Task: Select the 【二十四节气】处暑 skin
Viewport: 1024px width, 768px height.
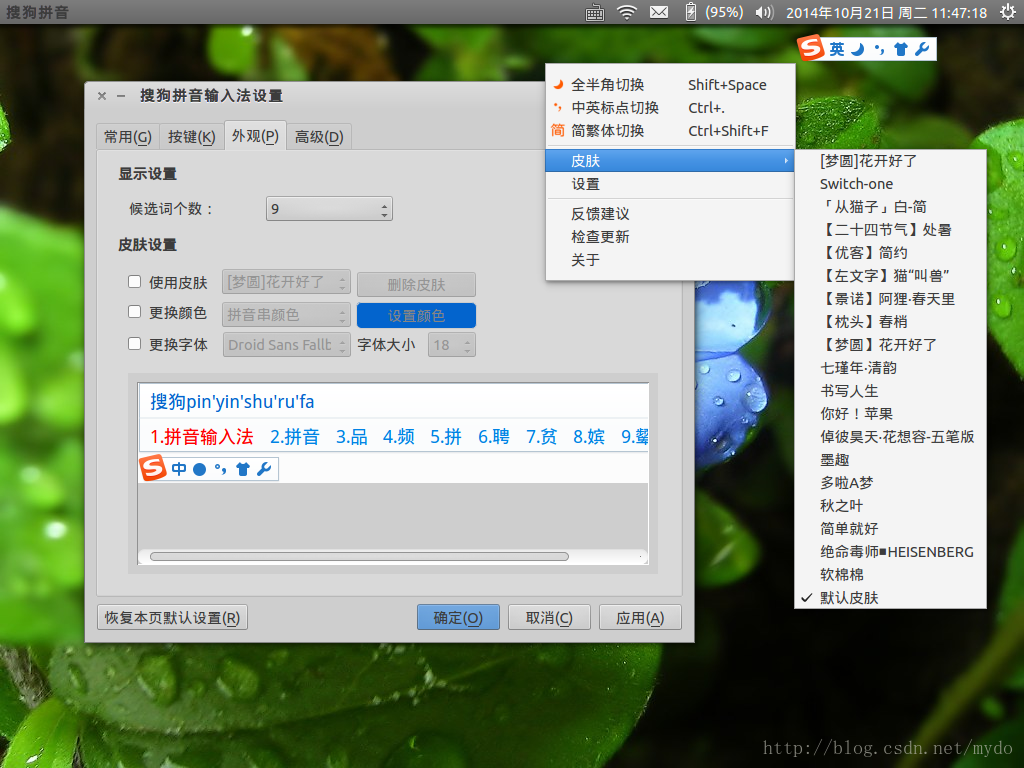Action: pyautogui.click(x=890, y=230)
